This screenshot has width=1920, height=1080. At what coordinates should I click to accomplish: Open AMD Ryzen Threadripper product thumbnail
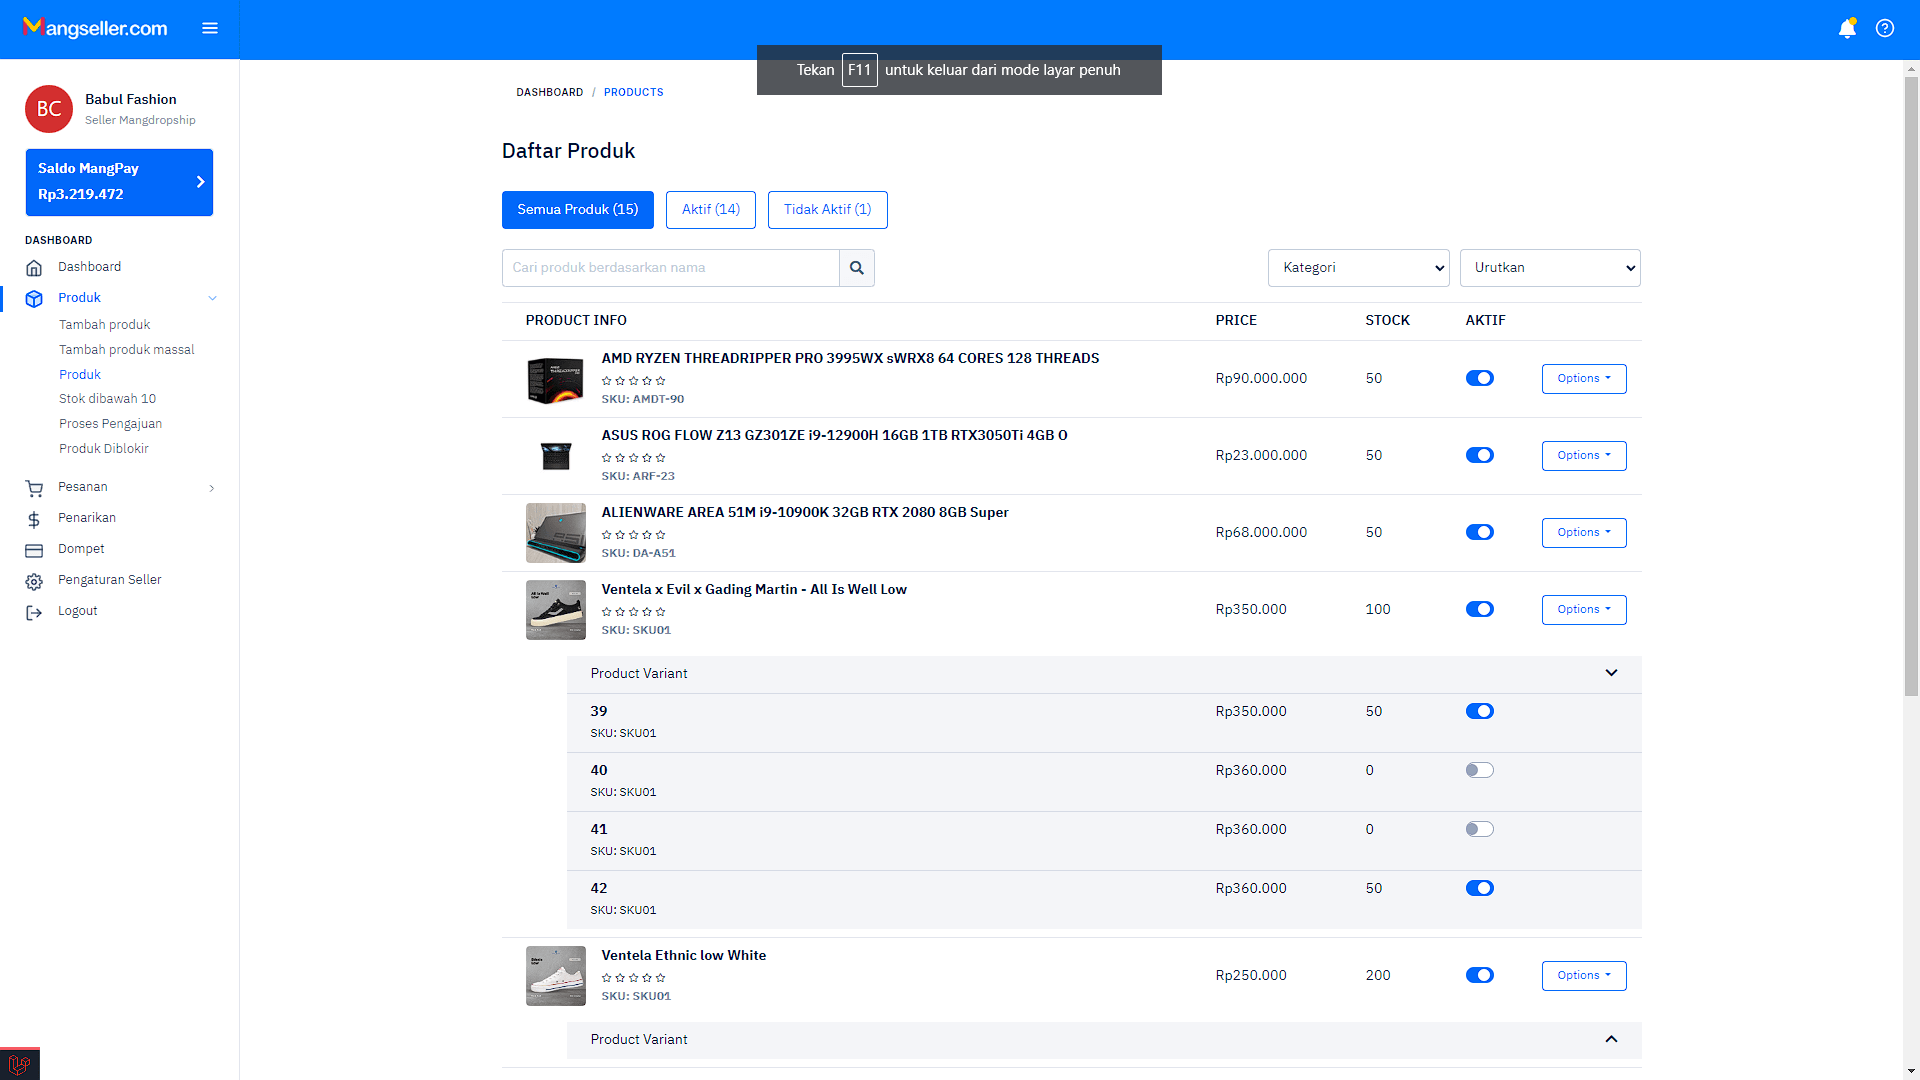coord(556,380)
